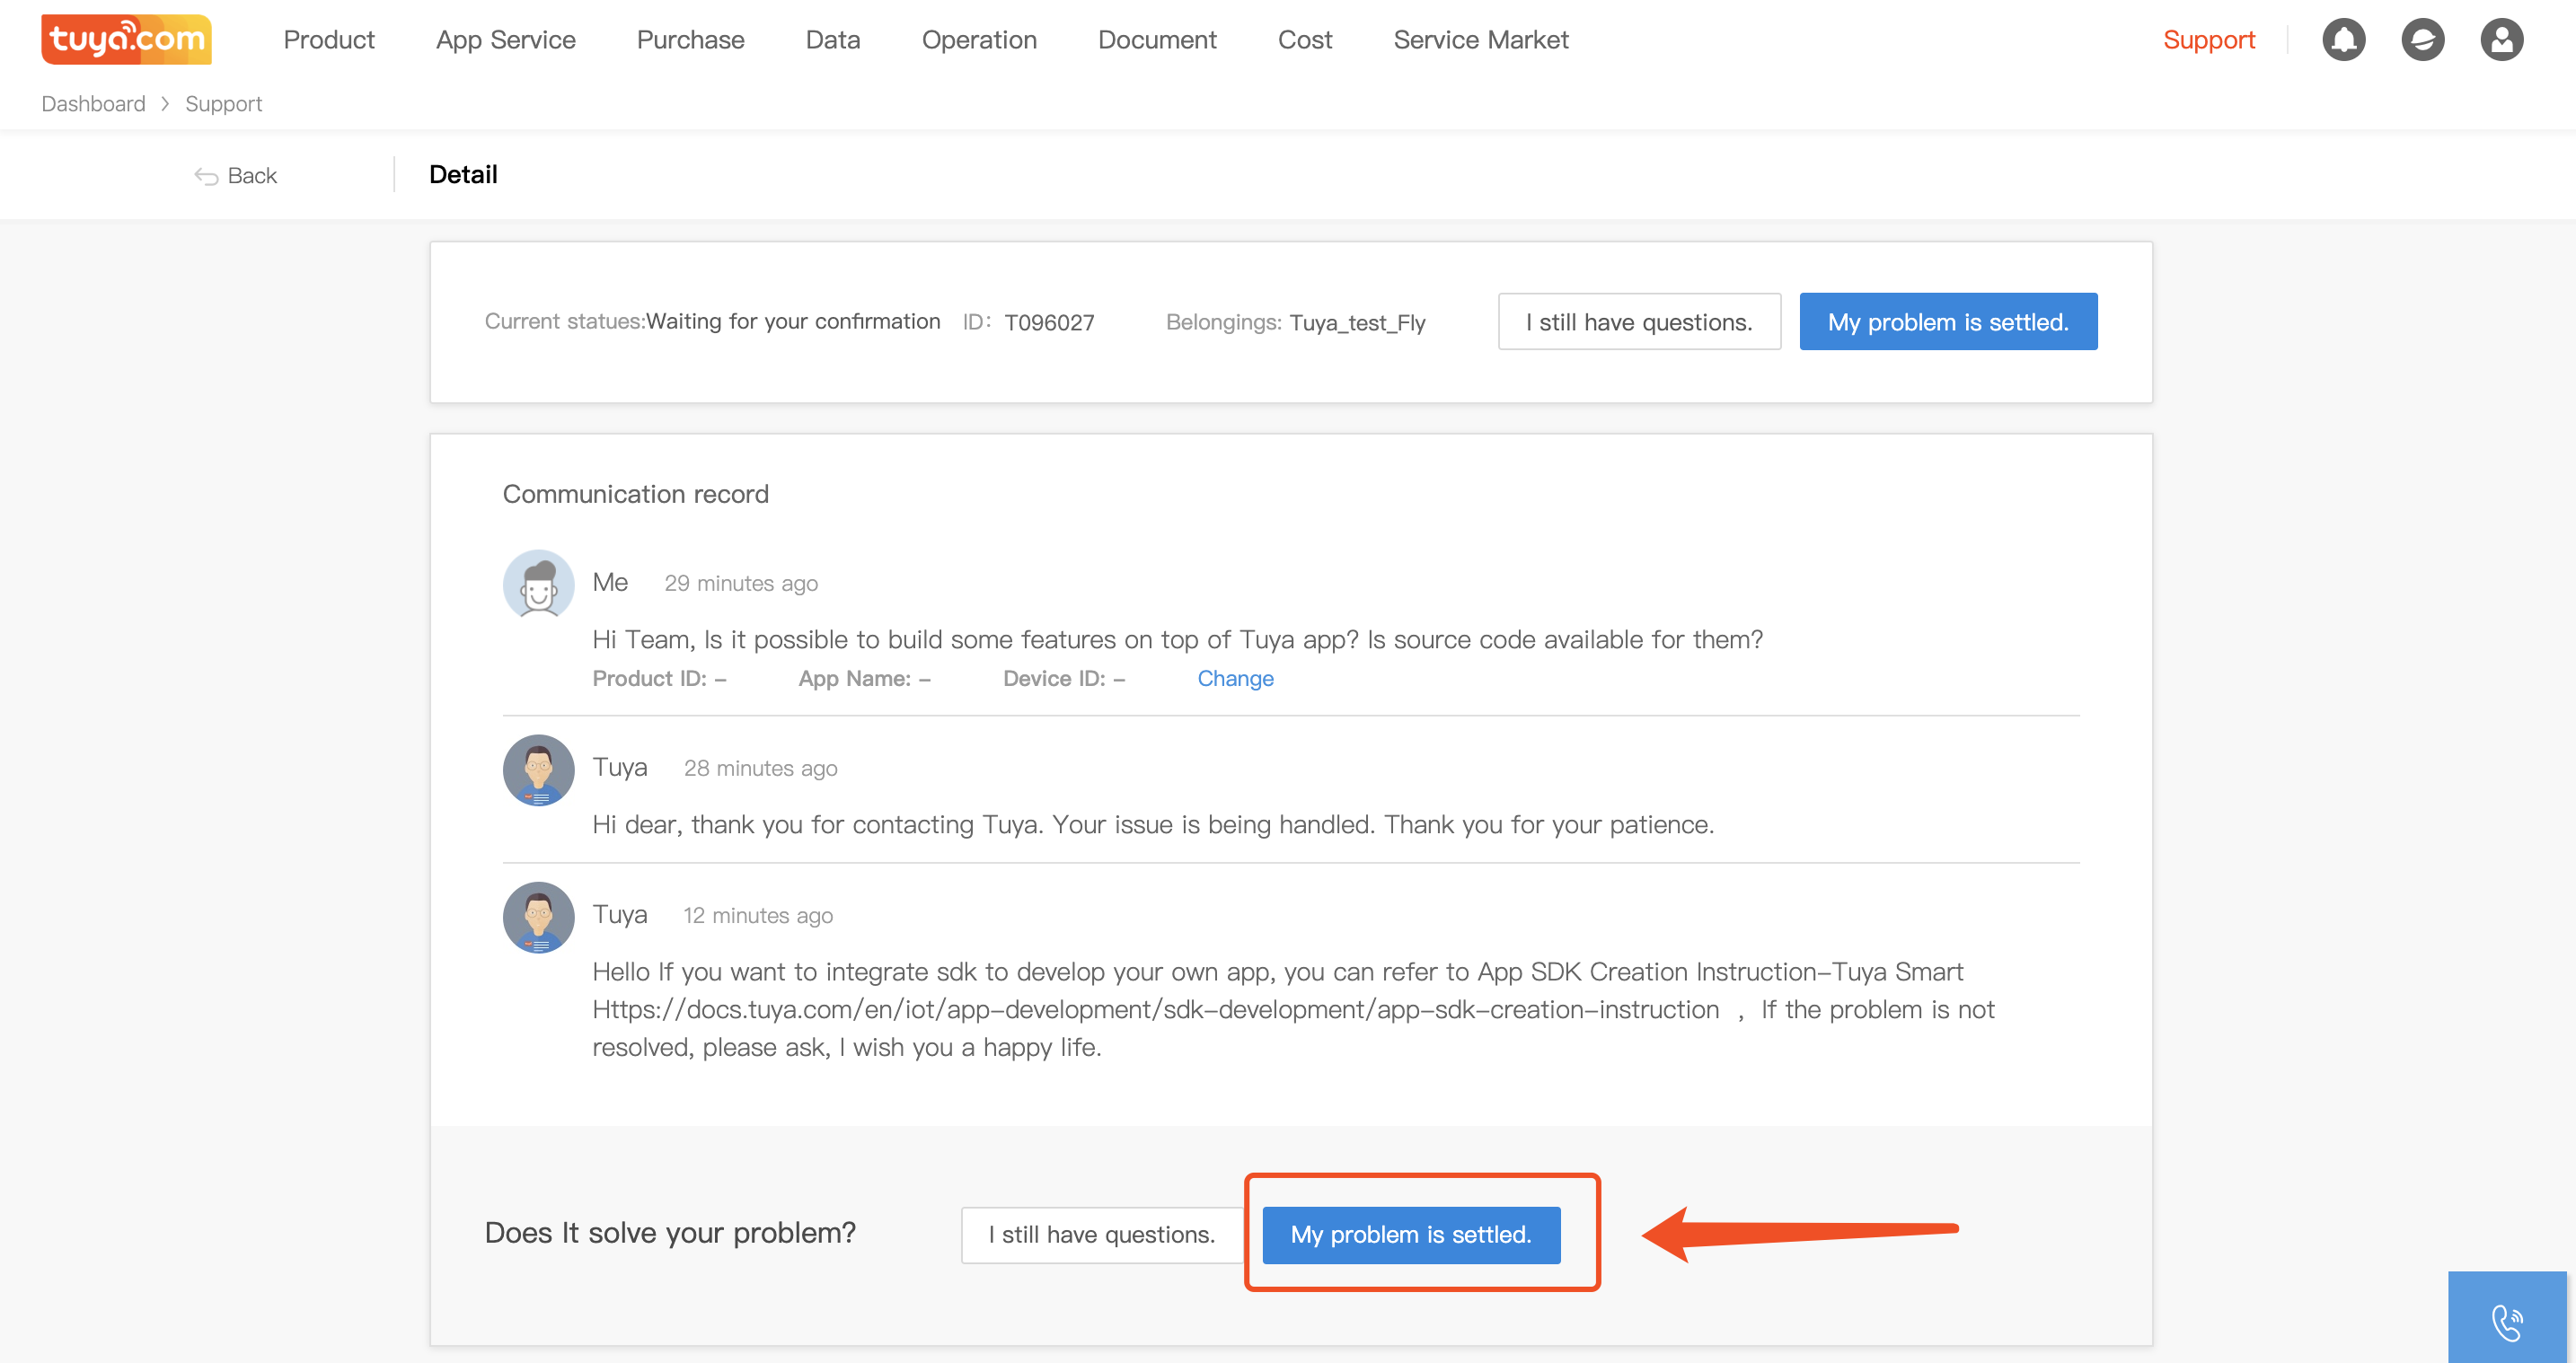Go to Dashboard breadcrumb
Viewport: 2576px width, 1363px height.
[x=93, y=104]
